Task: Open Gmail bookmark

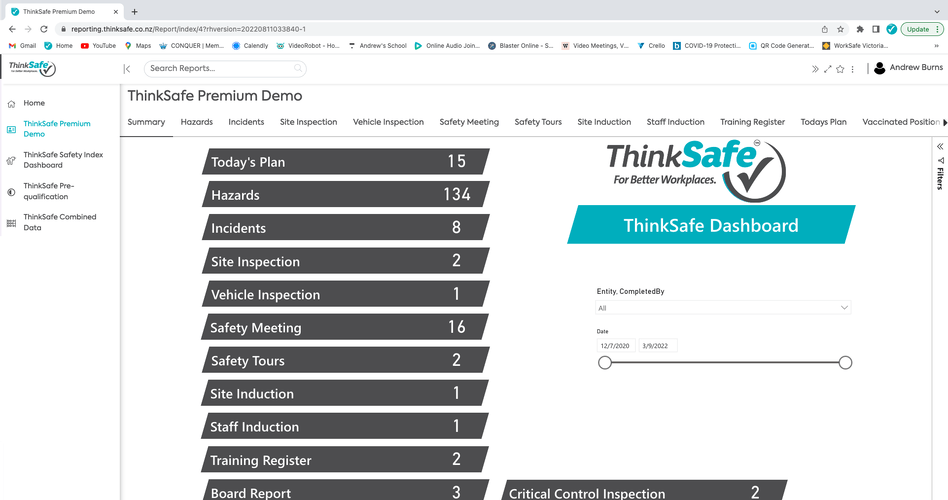Action: 22,45
